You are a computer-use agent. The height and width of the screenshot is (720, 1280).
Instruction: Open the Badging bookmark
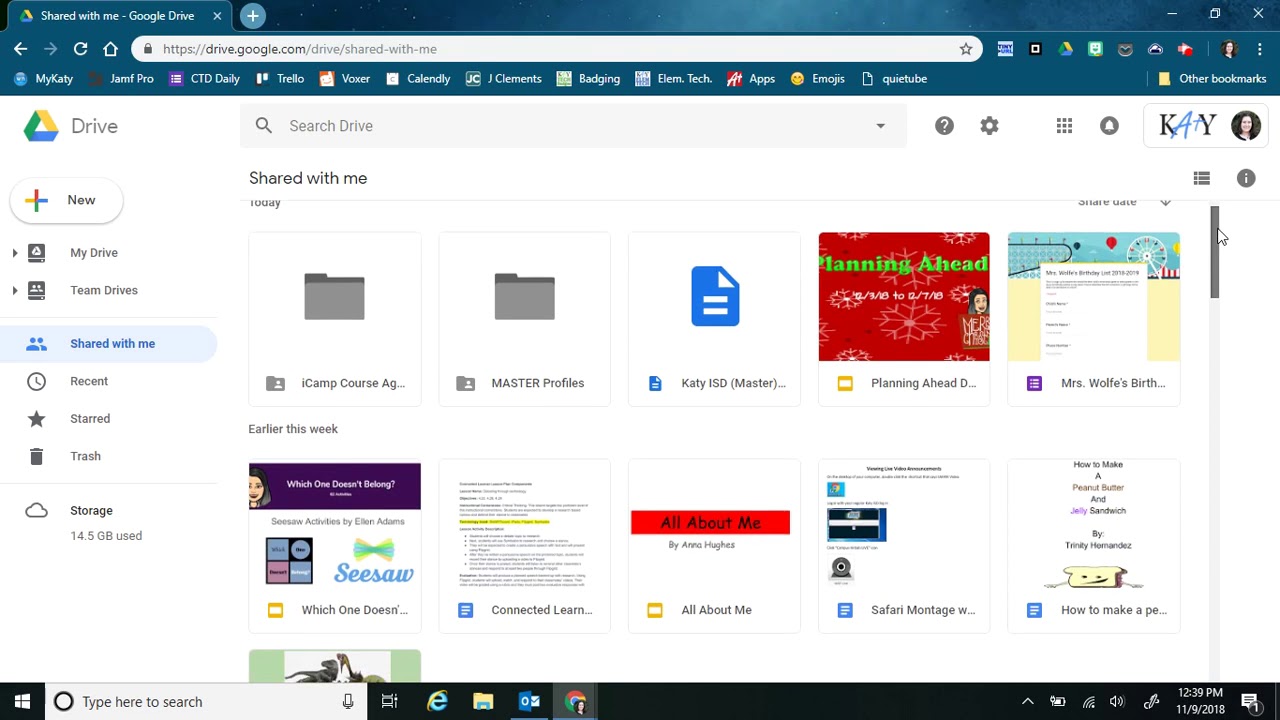(588, 79)
